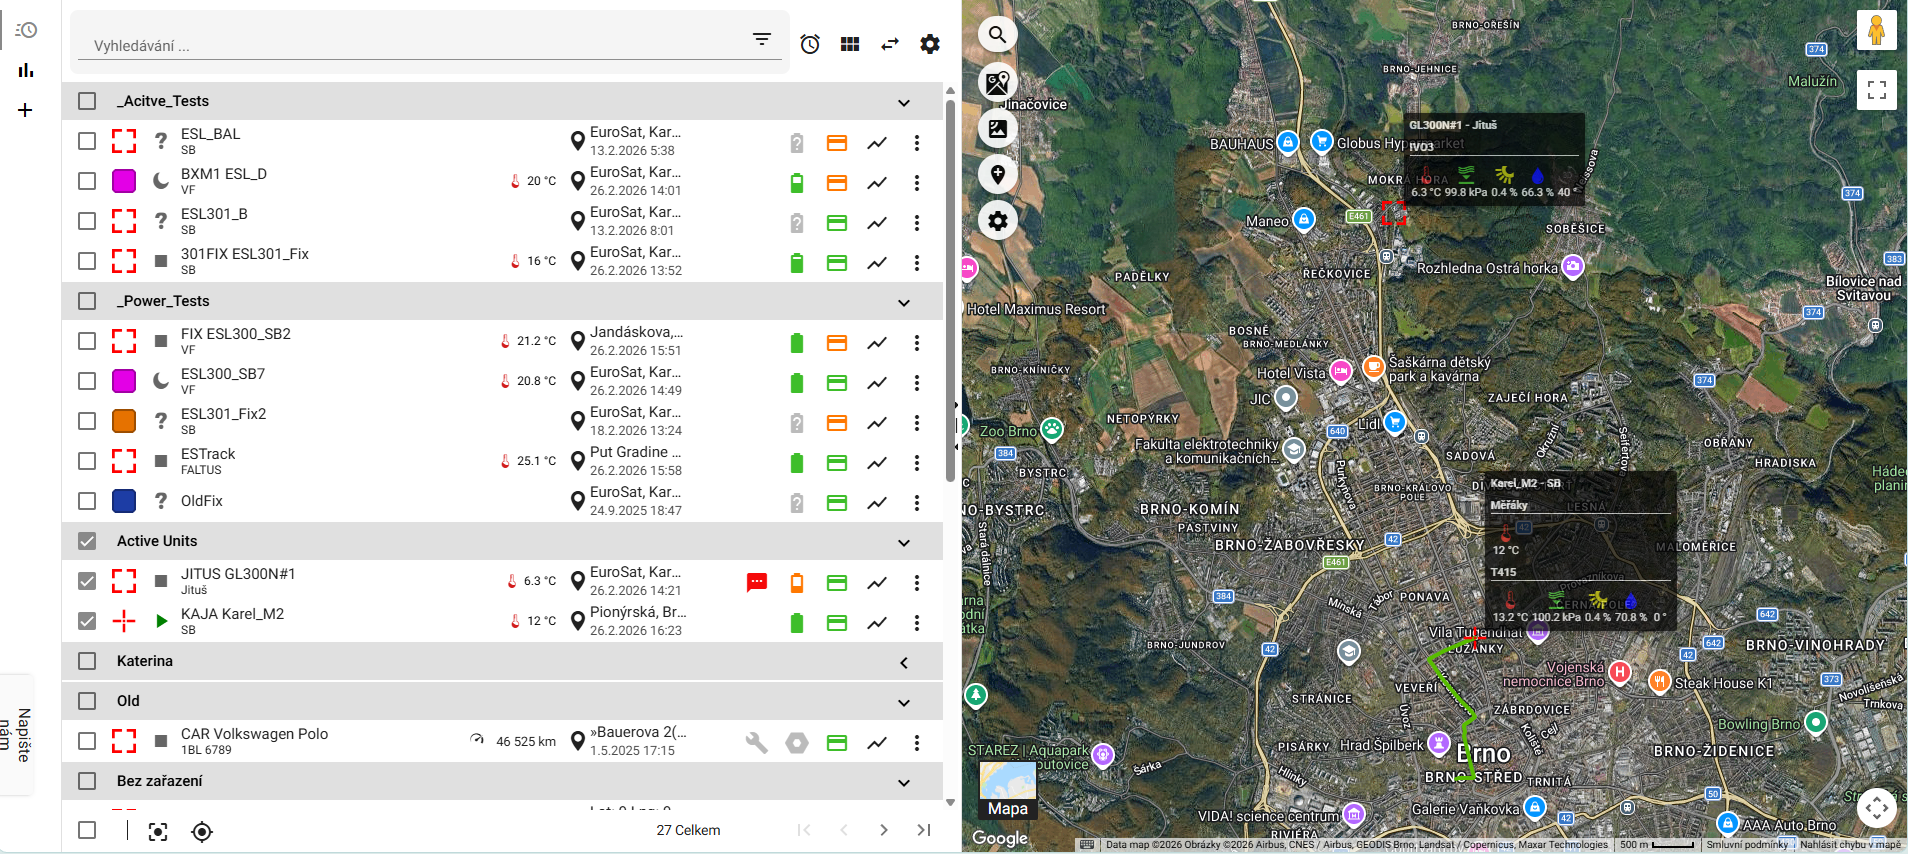Click Nahlásit chybu v mapě link
The height and width of the screenshot is (854, 1908).
click(1851, 844)
